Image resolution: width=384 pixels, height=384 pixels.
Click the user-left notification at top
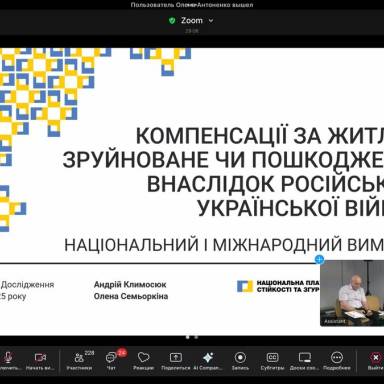tap(192, 5)
